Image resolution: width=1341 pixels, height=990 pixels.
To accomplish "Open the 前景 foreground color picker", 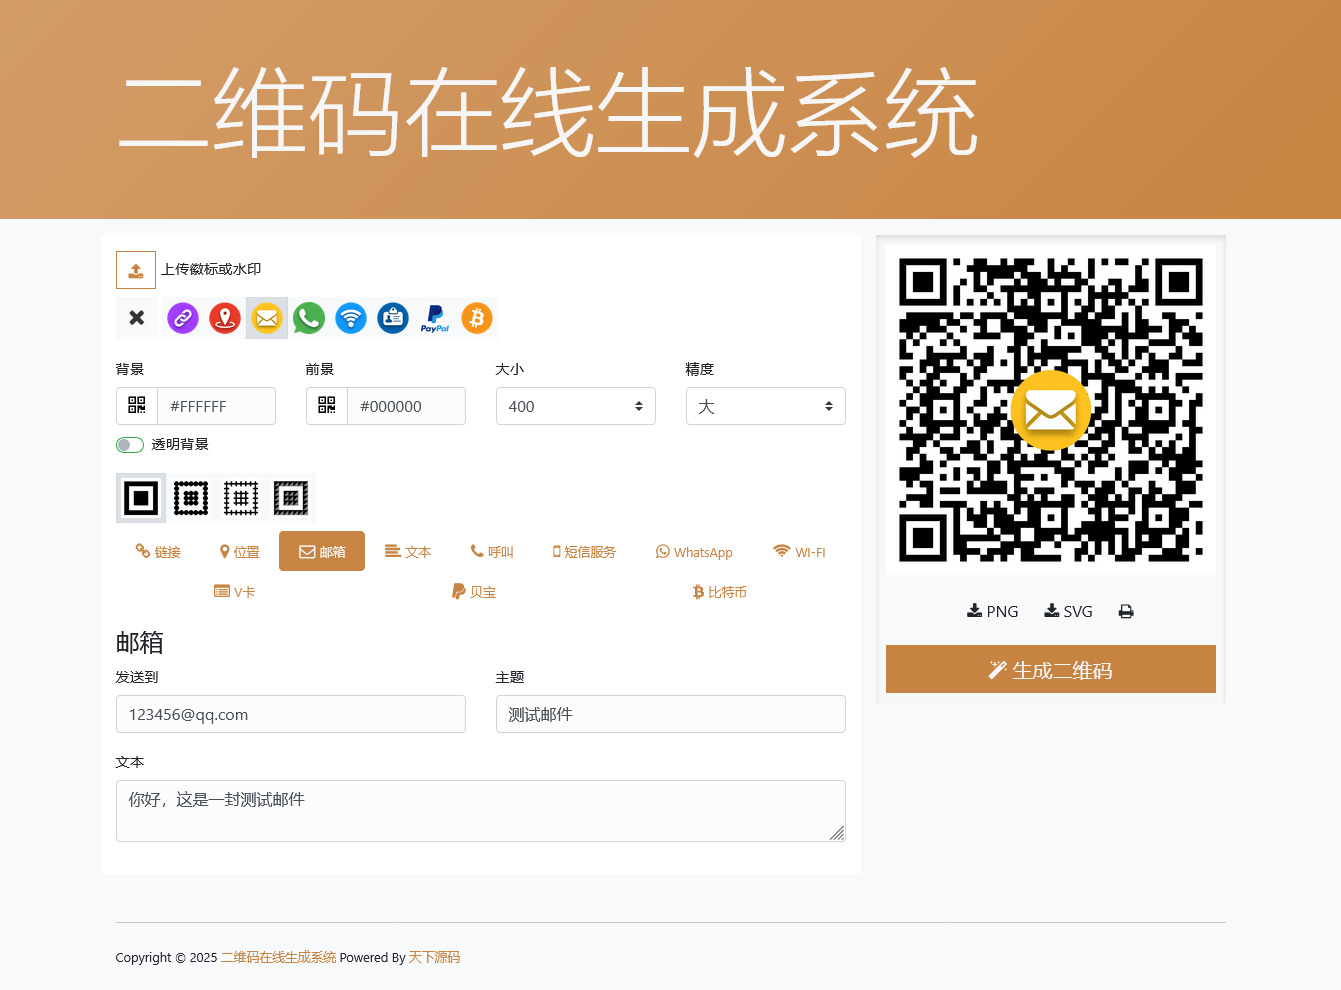I will (x=327, y=406).
